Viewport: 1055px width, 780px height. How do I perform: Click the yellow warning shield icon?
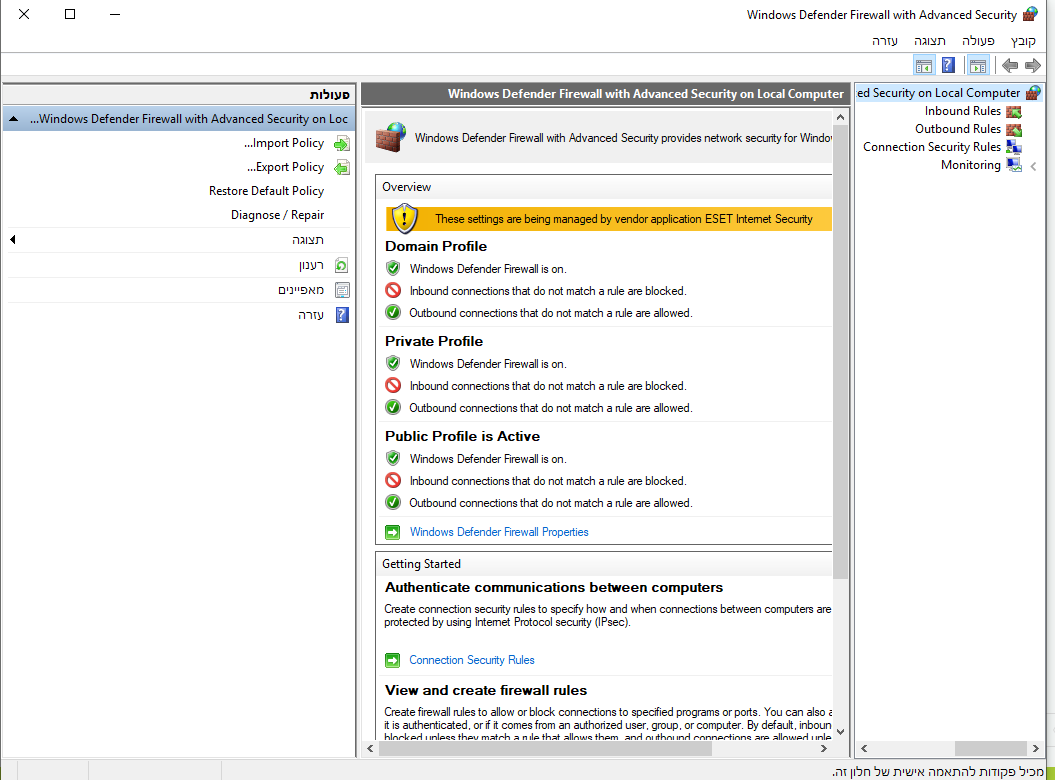[x=404, y=218]
